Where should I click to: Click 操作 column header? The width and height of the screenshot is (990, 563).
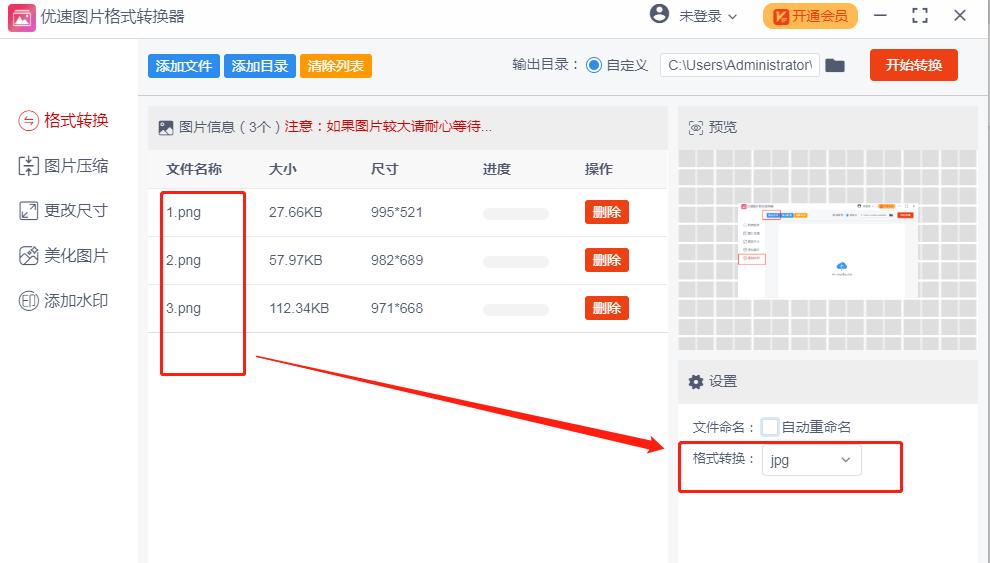(599, 169)
